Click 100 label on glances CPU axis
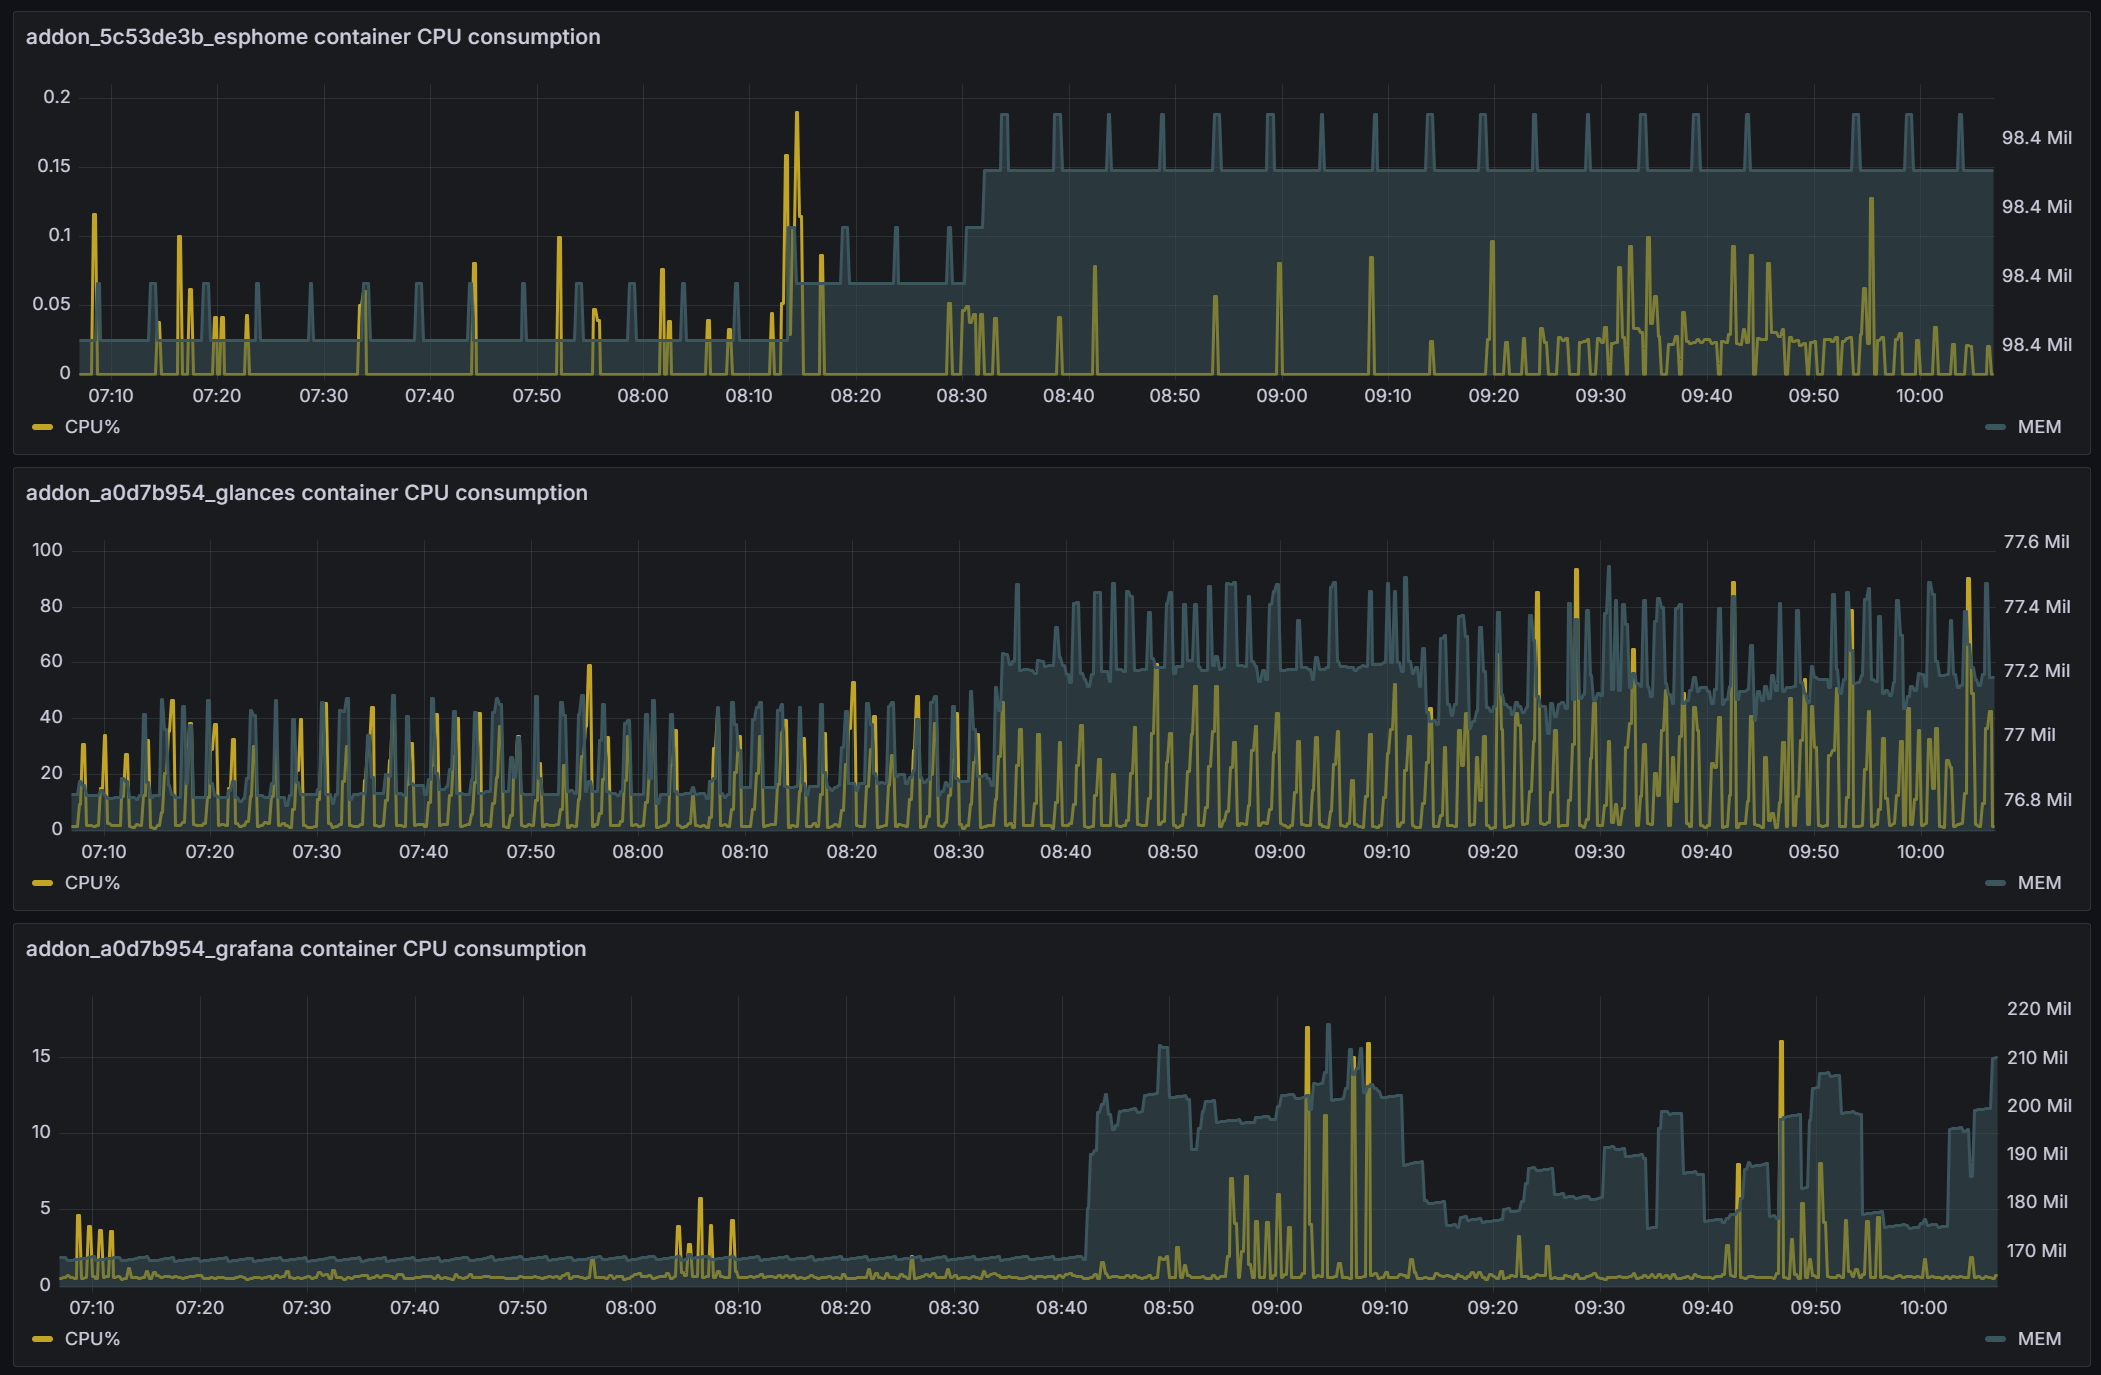 [x=47, y=550]
